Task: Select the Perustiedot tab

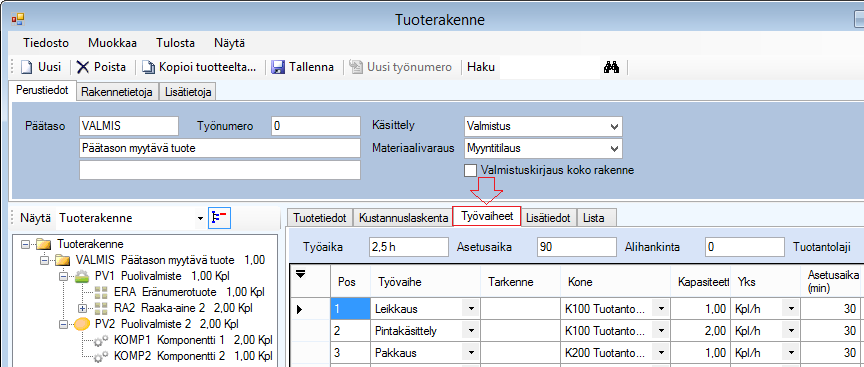Action: [42, 91]
